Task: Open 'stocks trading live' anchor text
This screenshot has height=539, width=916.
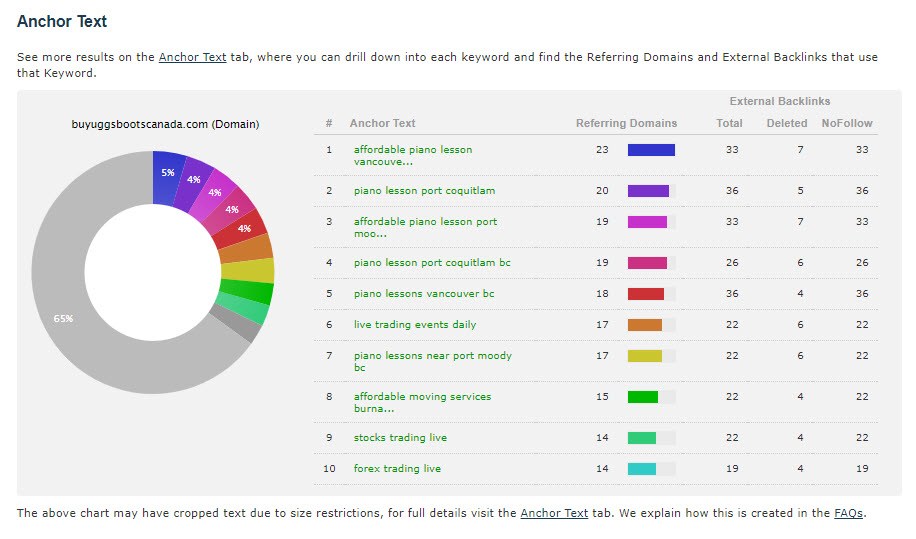Action: pos(400,438)
